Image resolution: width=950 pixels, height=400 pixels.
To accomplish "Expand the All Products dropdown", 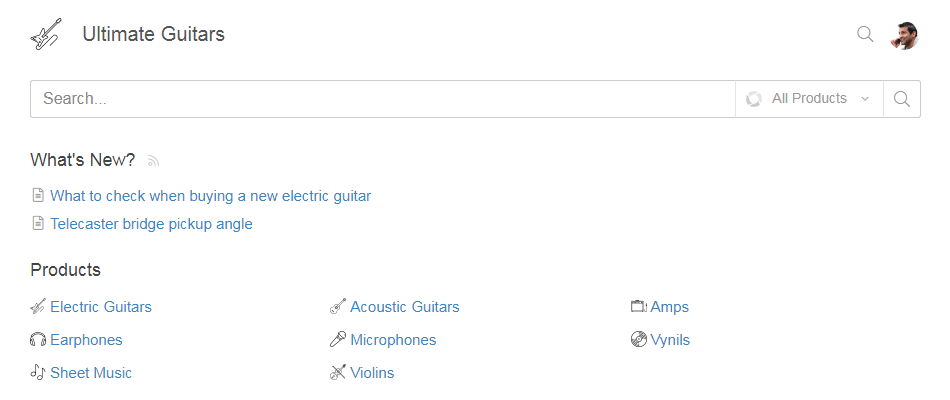I will 809,99.
